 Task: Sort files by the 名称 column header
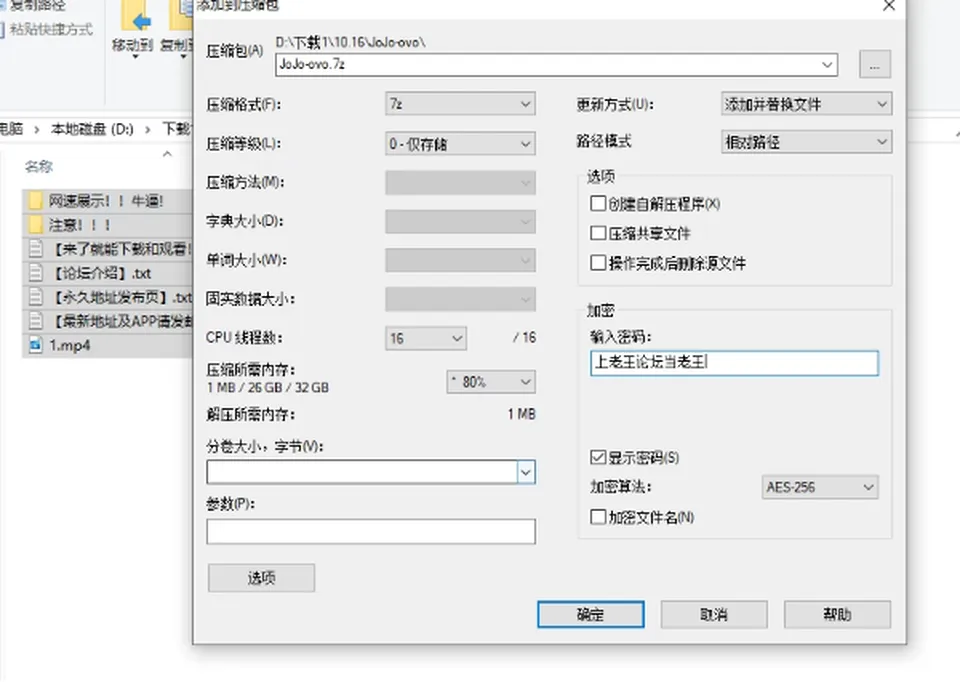39,166
